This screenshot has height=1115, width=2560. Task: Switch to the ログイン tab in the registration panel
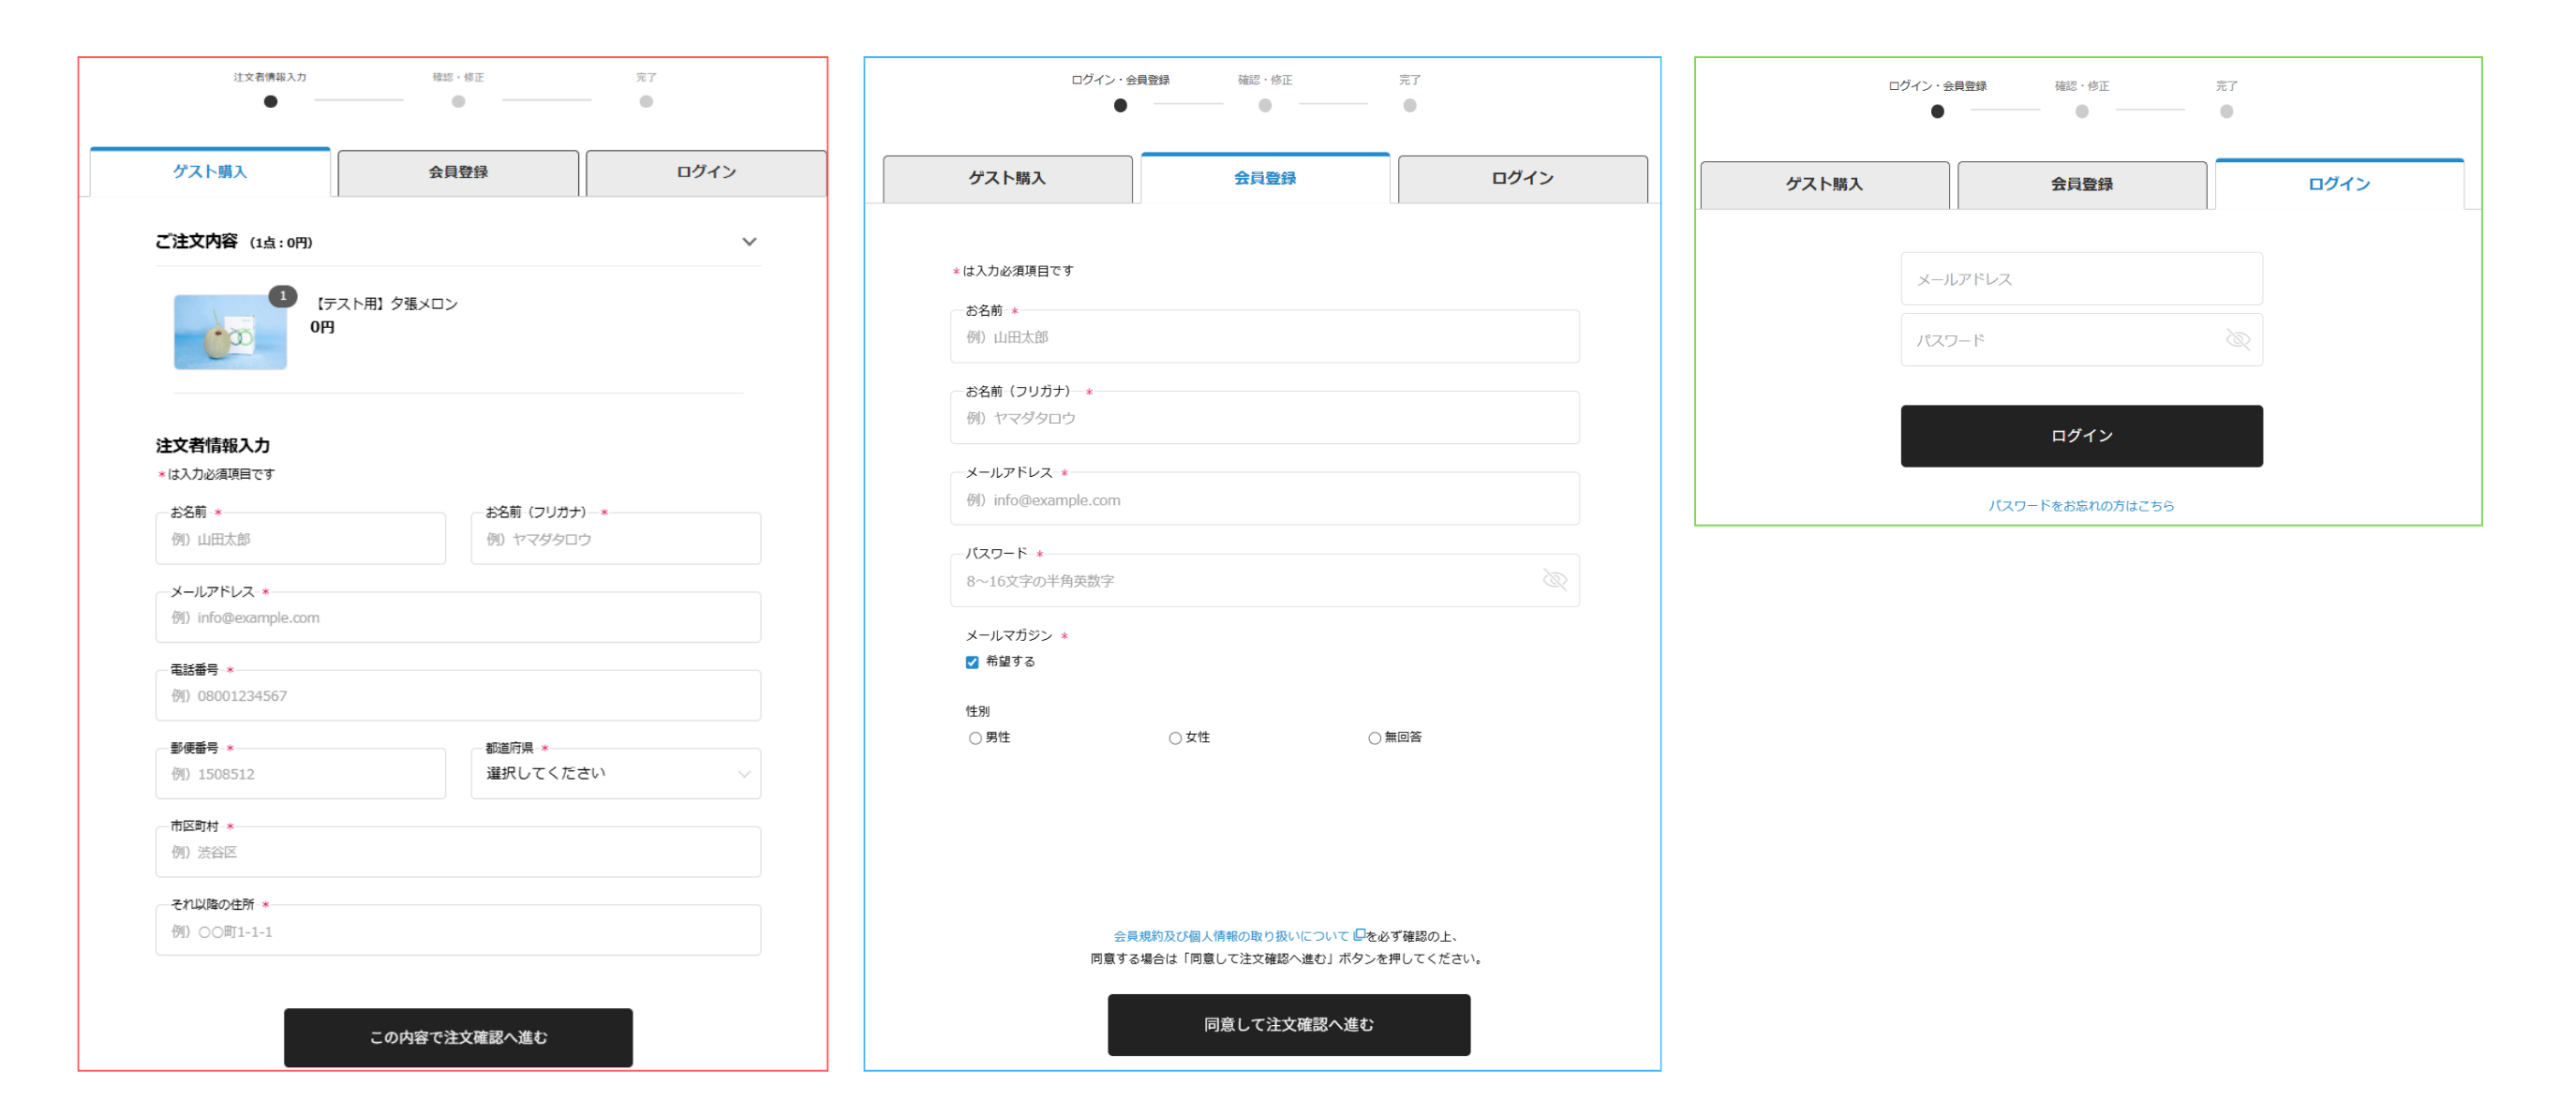[1521, 179]
